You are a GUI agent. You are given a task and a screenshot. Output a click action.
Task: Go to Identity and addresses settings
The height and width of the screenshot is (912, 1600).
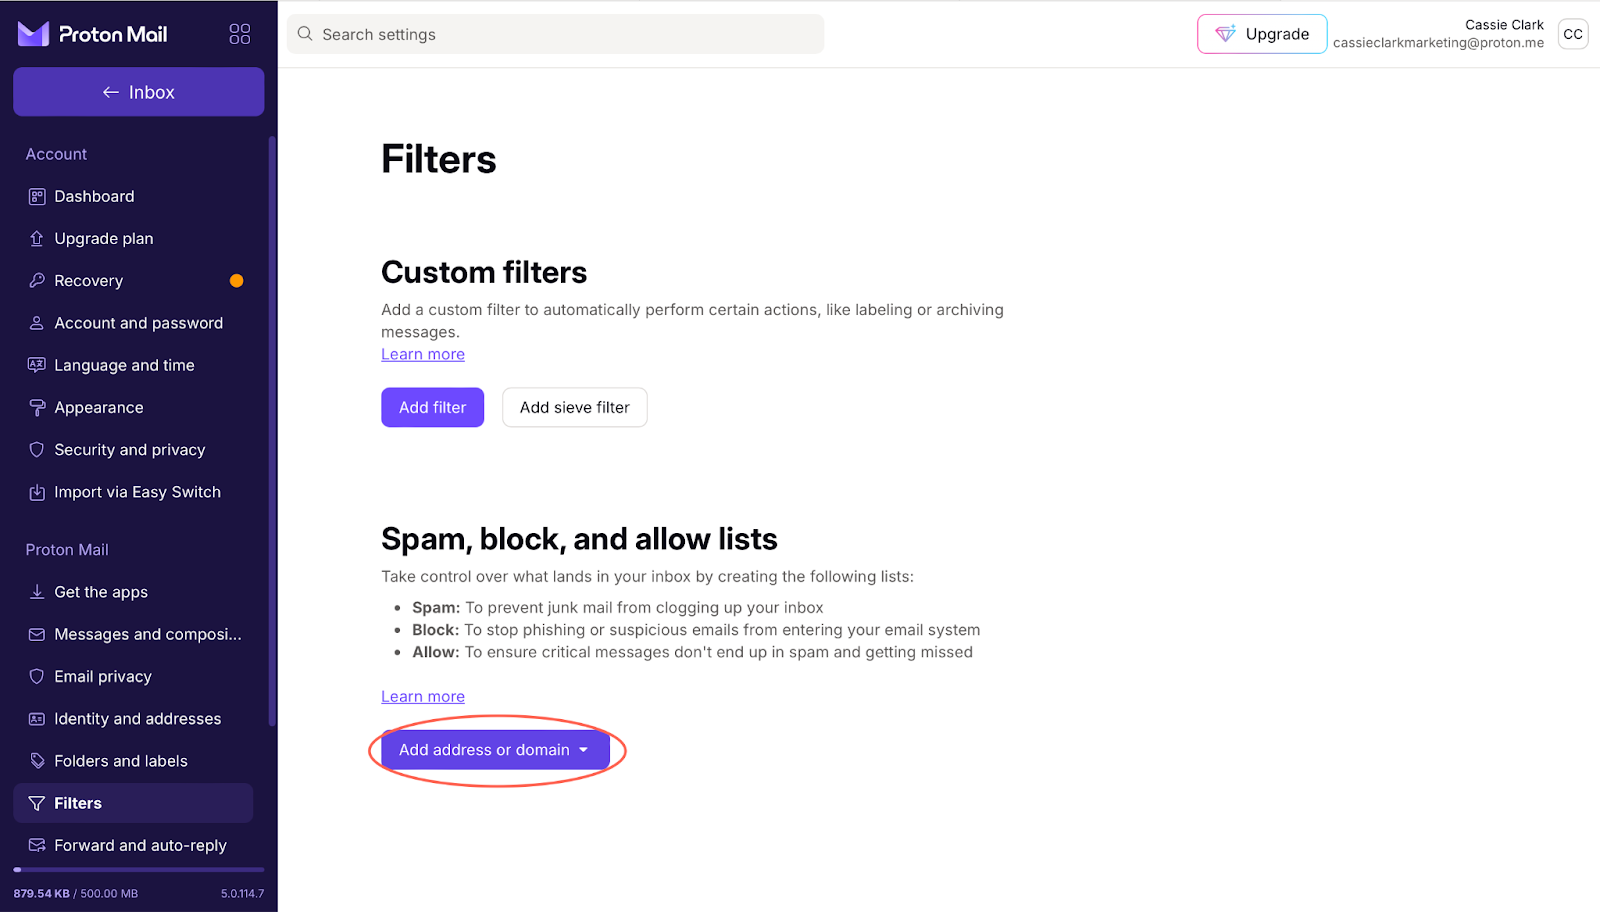(x=137, y=719)
